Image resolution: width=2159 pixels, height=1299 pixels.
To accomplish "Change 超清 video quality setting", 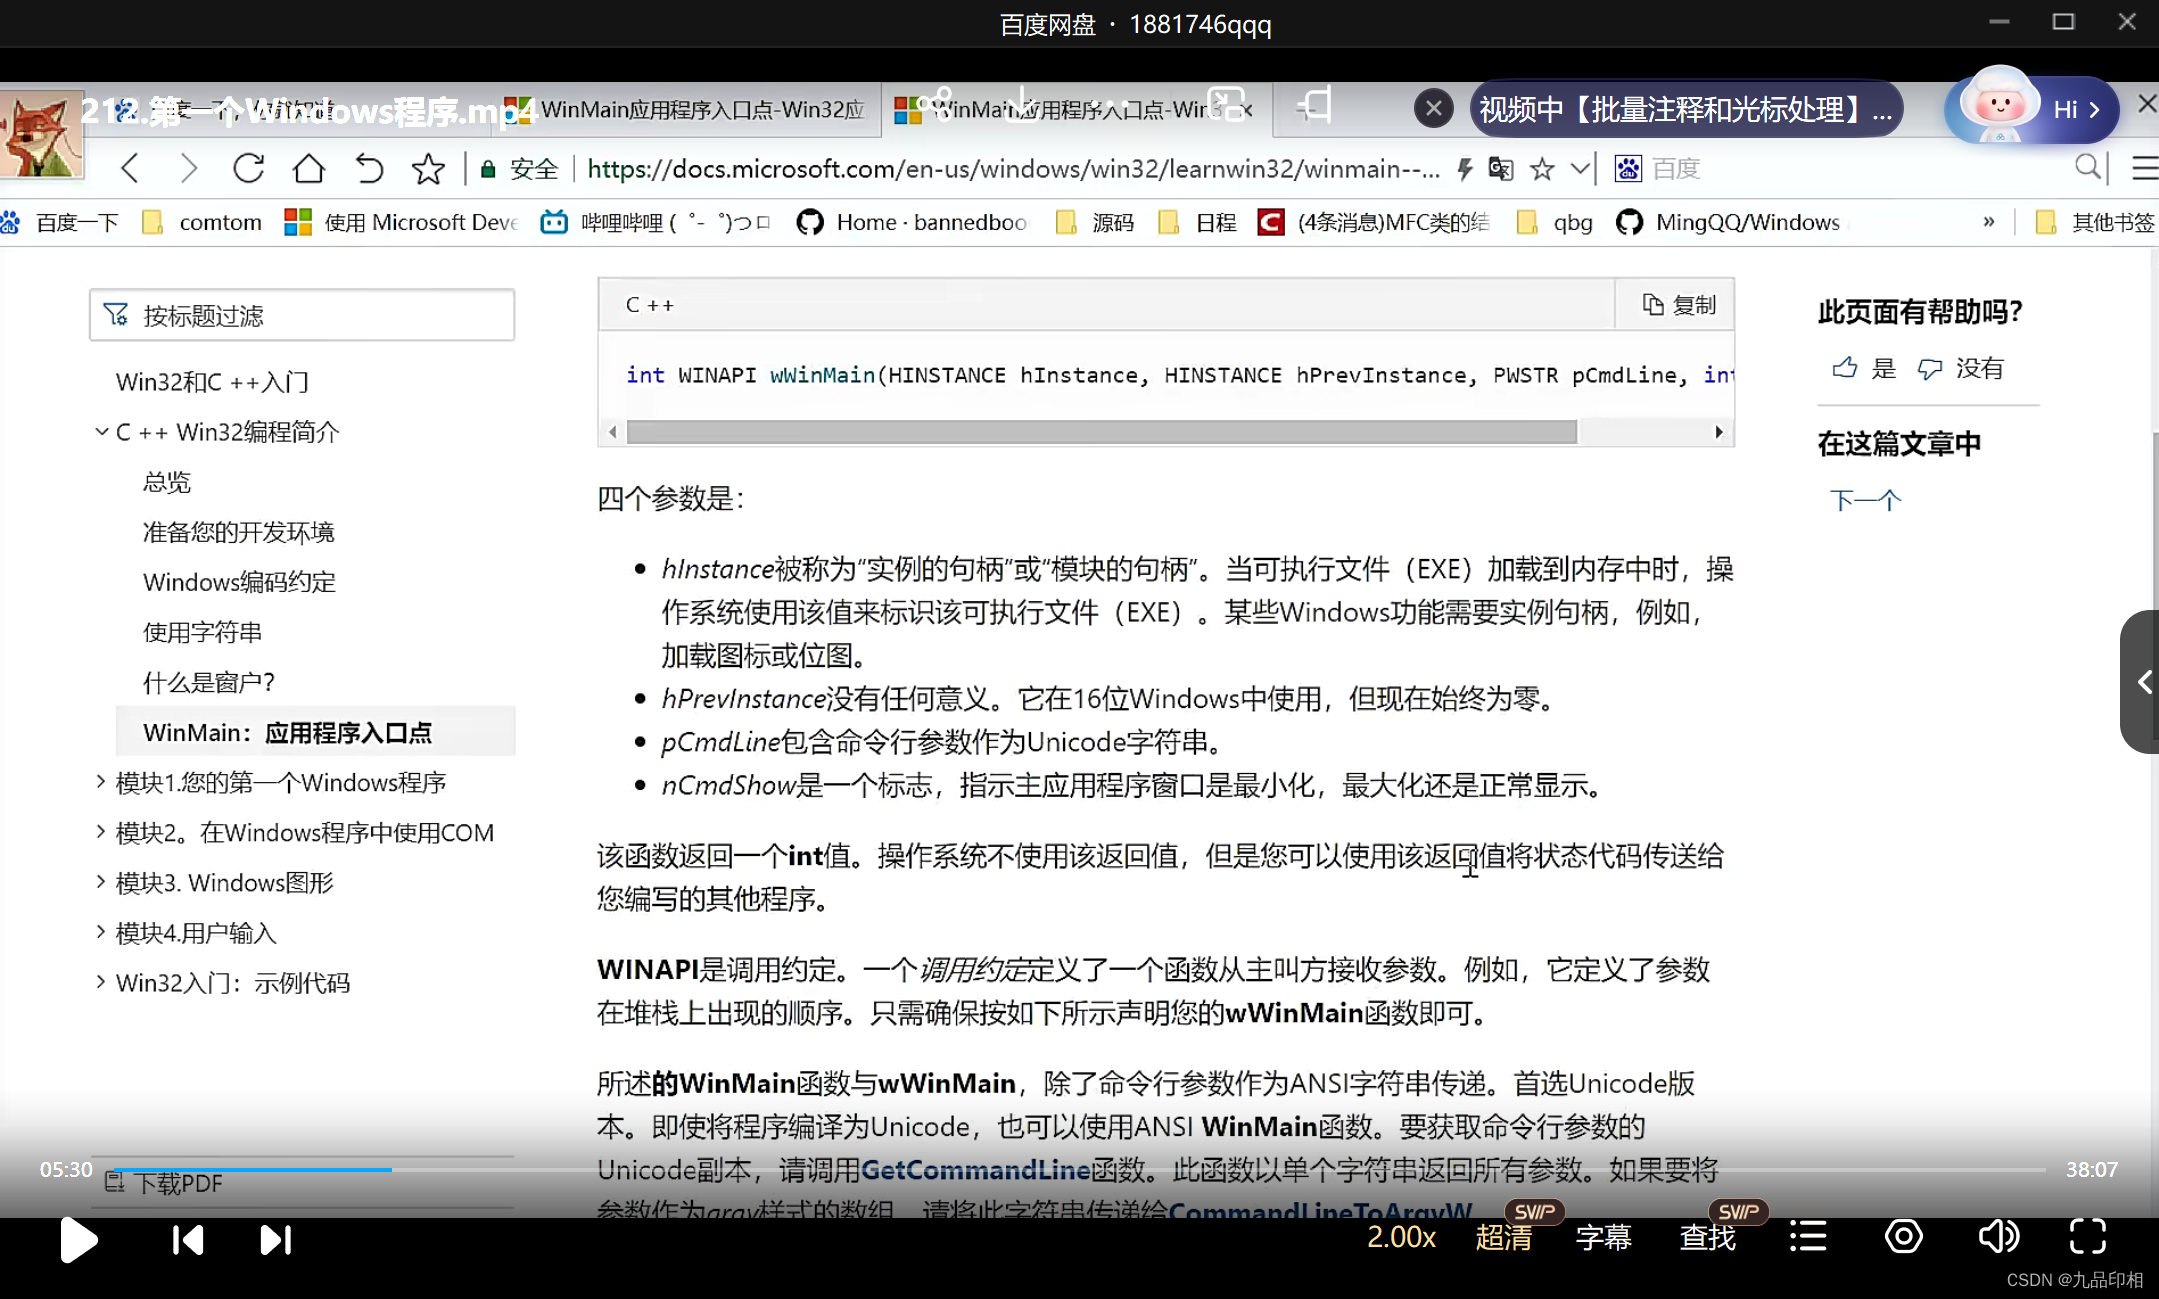I will click(1503, 1237).
